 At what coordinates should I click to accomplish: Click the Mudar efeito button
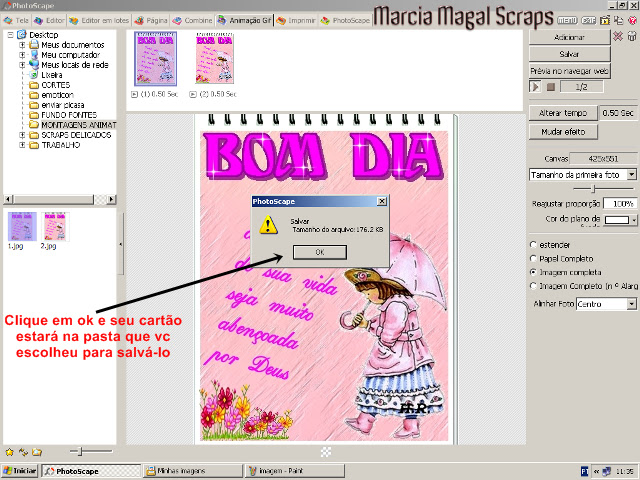[x=563, y=132]
